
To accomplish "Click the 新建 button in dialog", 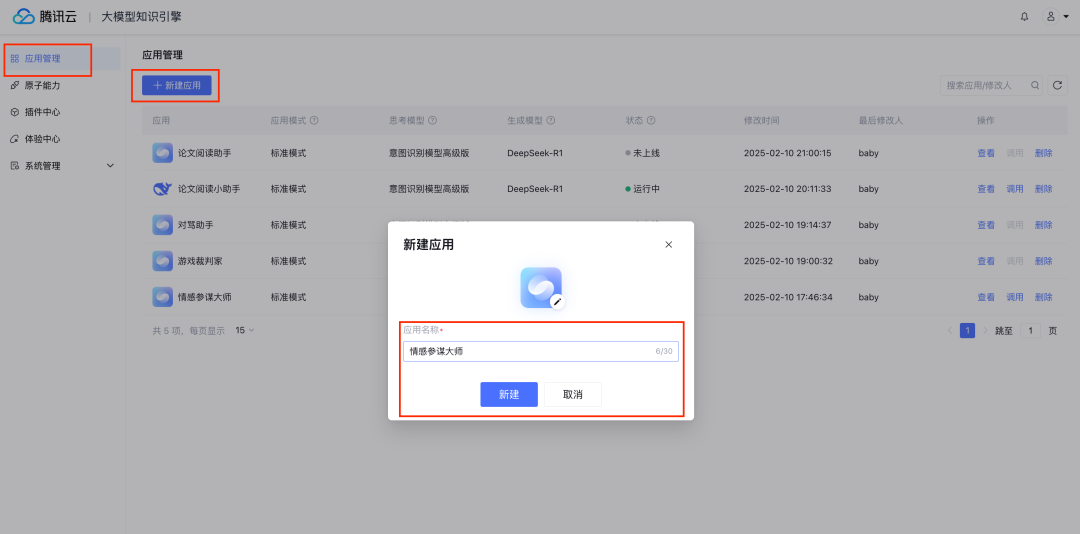I will 508,394.
